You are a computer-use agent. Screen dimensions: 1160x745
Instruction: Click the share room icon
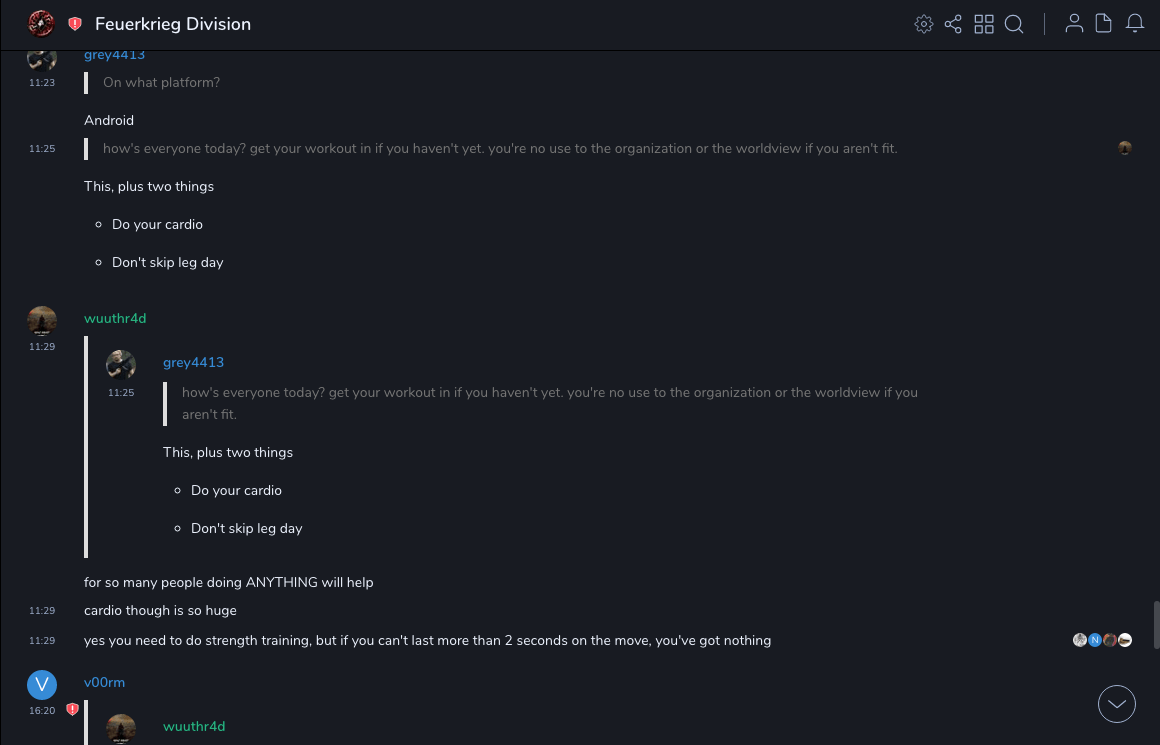click(953, 24)
